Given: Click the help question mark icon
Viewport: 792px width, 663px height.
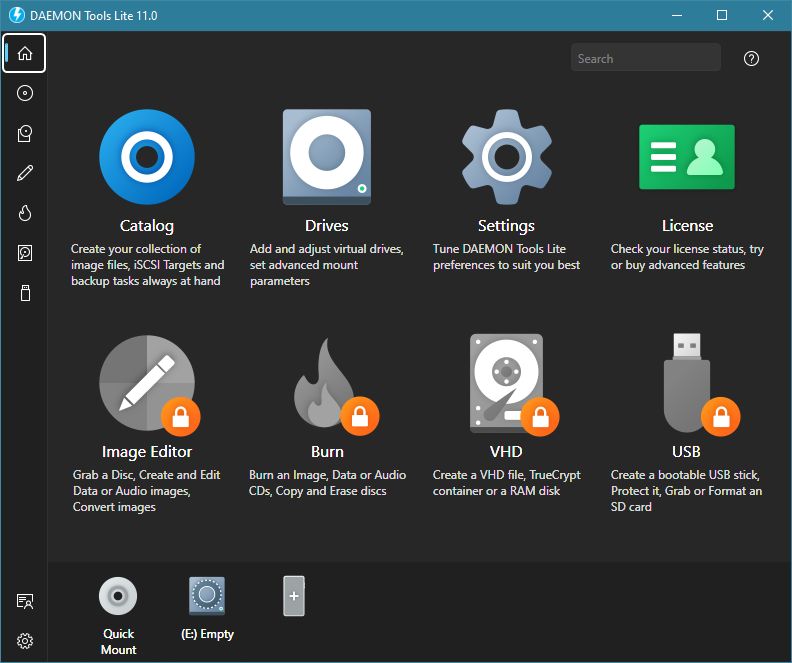Looking at the screenshot, I should click(x=751, y=59).
